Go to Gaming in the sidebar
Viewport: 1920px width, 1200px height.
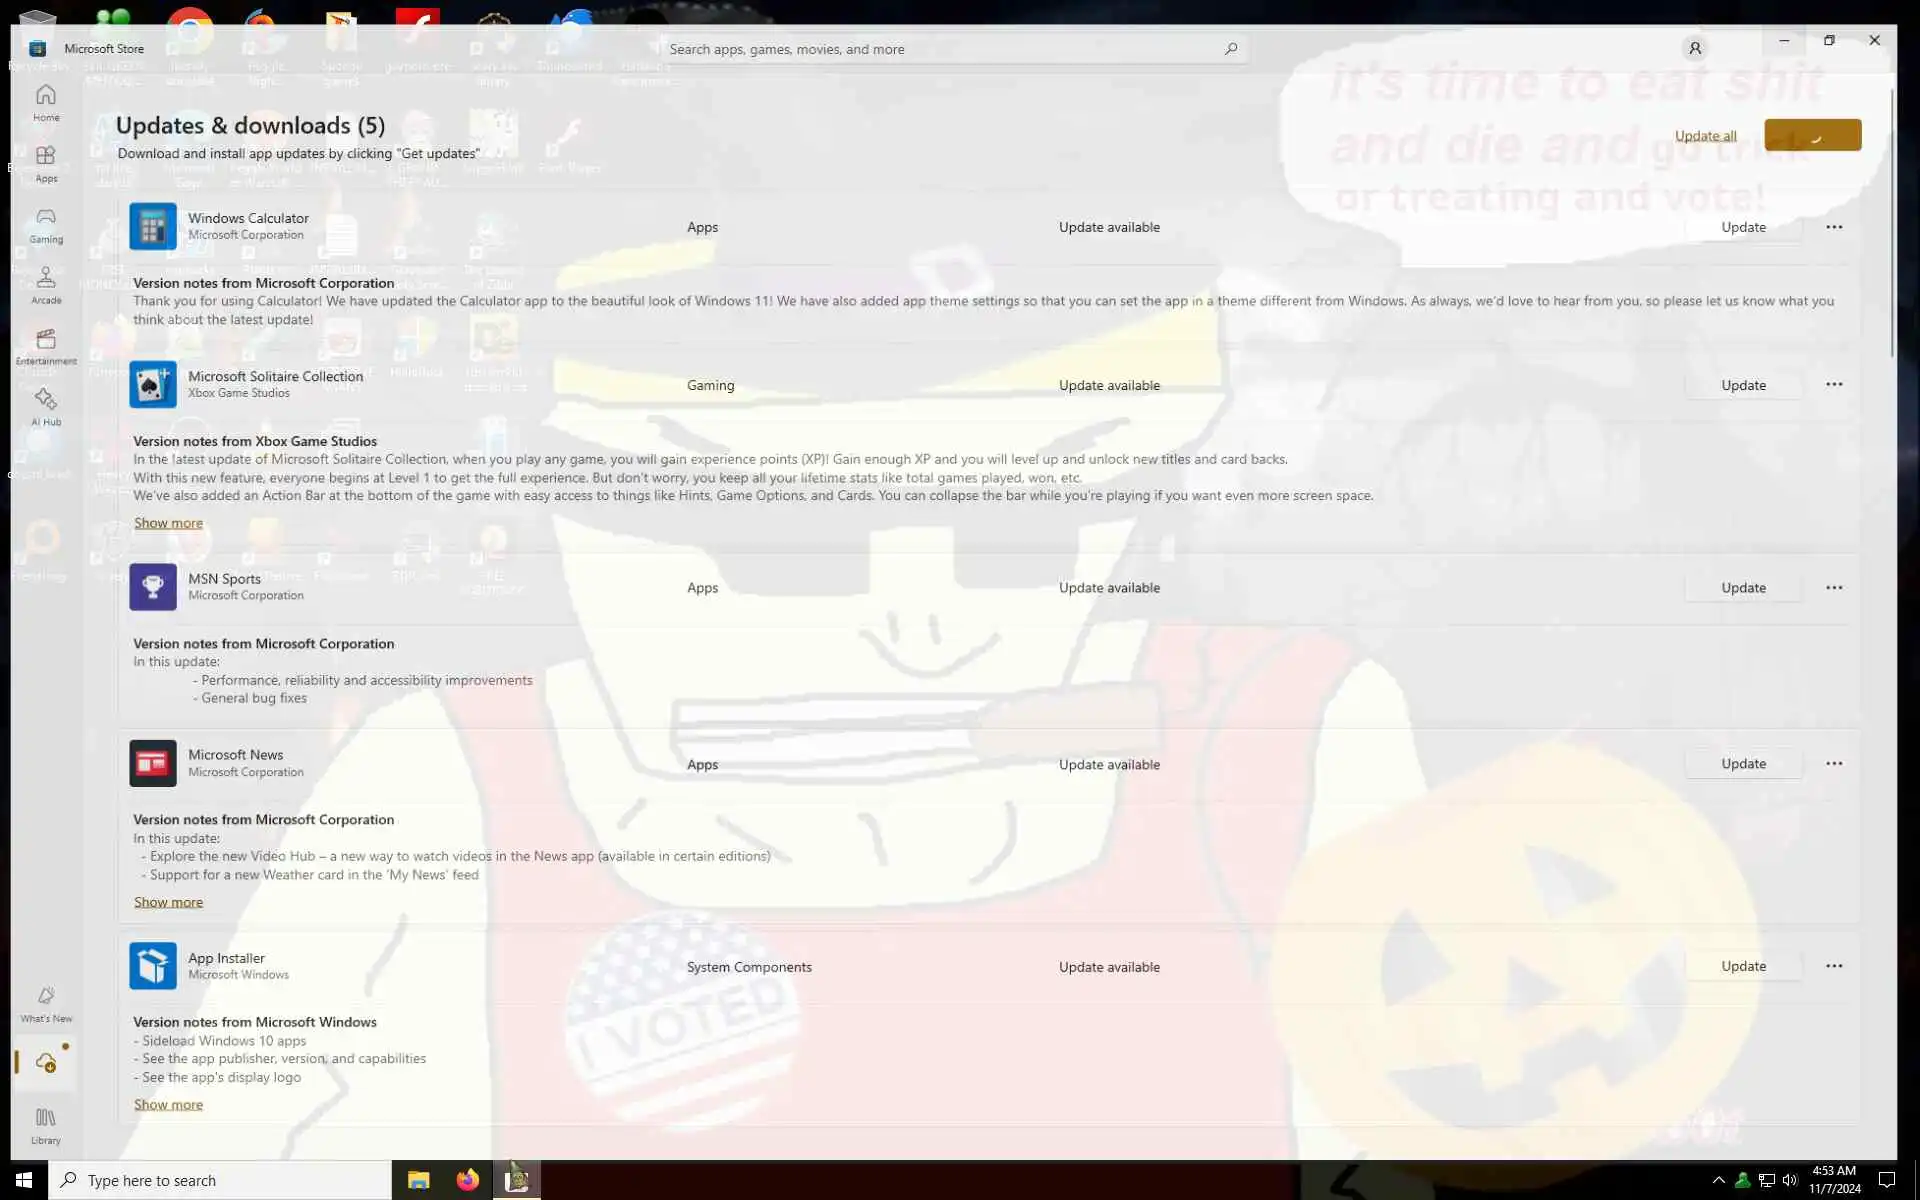[46, 225]
